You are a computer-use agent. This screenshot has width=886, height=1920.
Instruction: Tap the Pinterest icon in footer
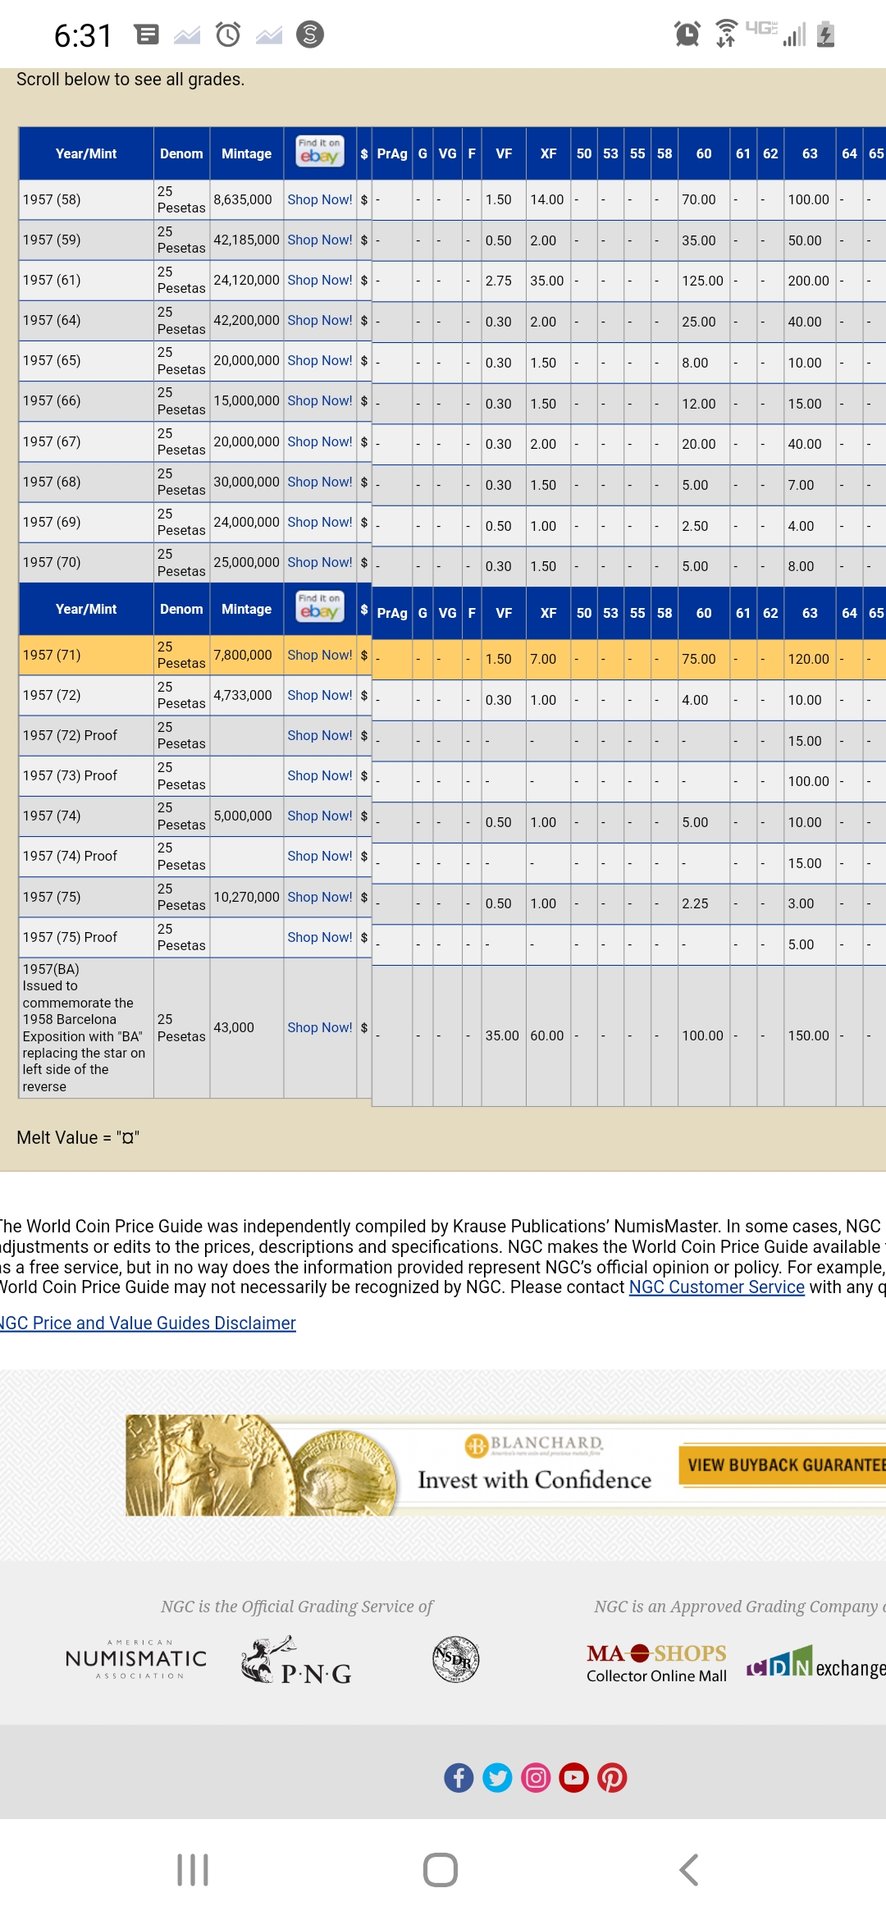click(612, 1777)
